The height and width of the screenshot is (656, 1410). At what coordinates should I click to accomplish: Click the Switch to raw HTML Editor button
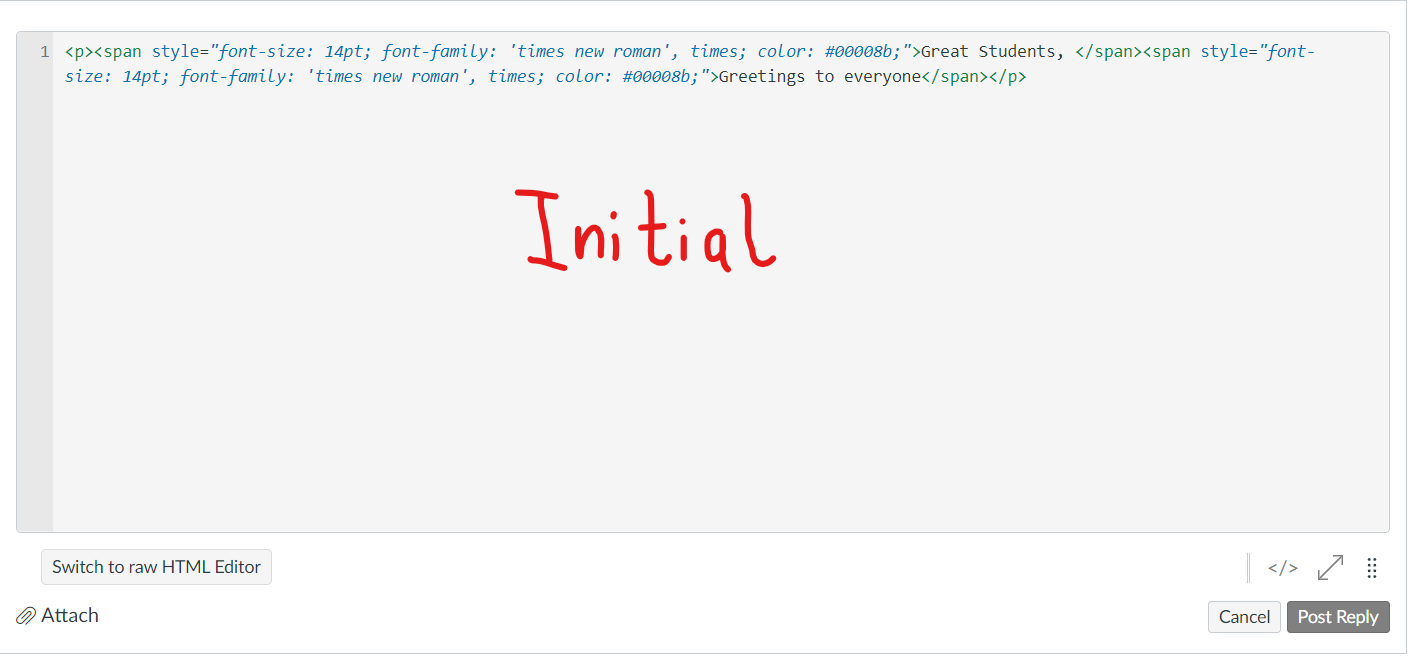coord(156,567)
